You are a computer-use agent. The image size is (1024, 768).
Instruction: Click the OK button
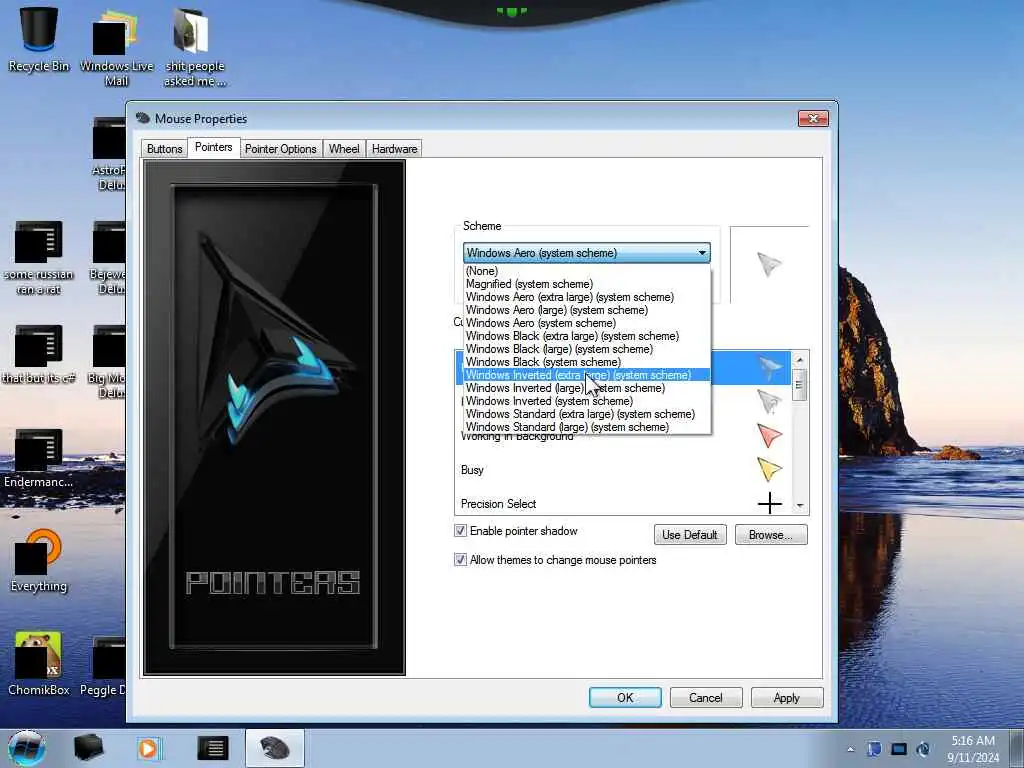[625, 697]
